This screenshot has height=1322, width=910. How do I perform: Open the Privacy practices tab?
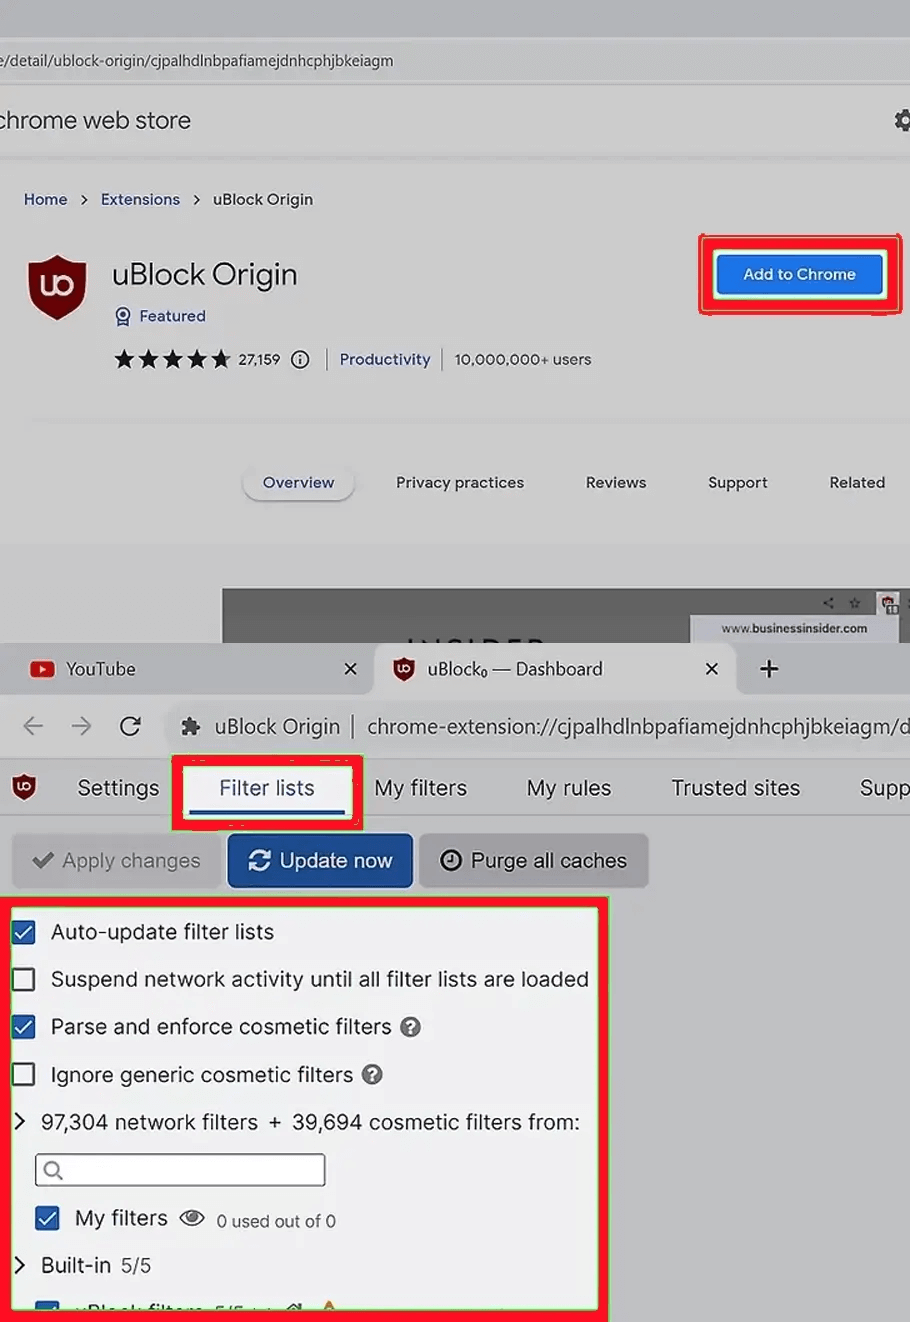point(460,483)
